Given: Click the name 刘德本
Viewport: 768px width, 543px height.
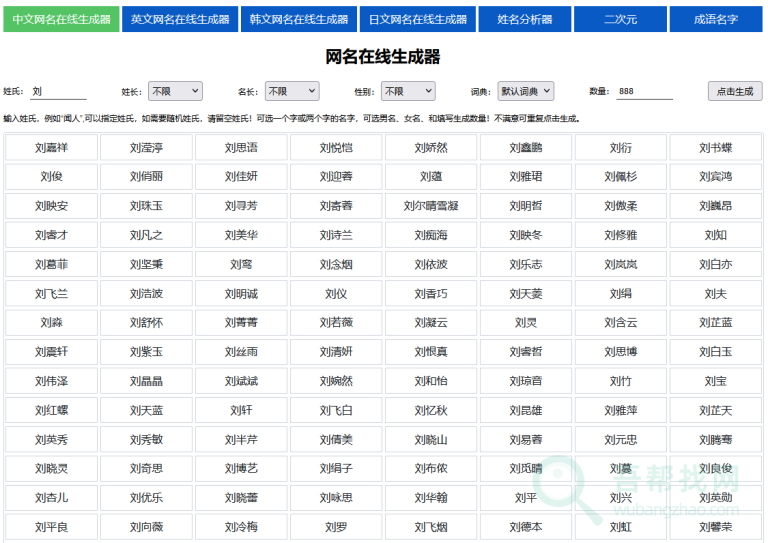Looking at the screenshot, I should (525, 527).
